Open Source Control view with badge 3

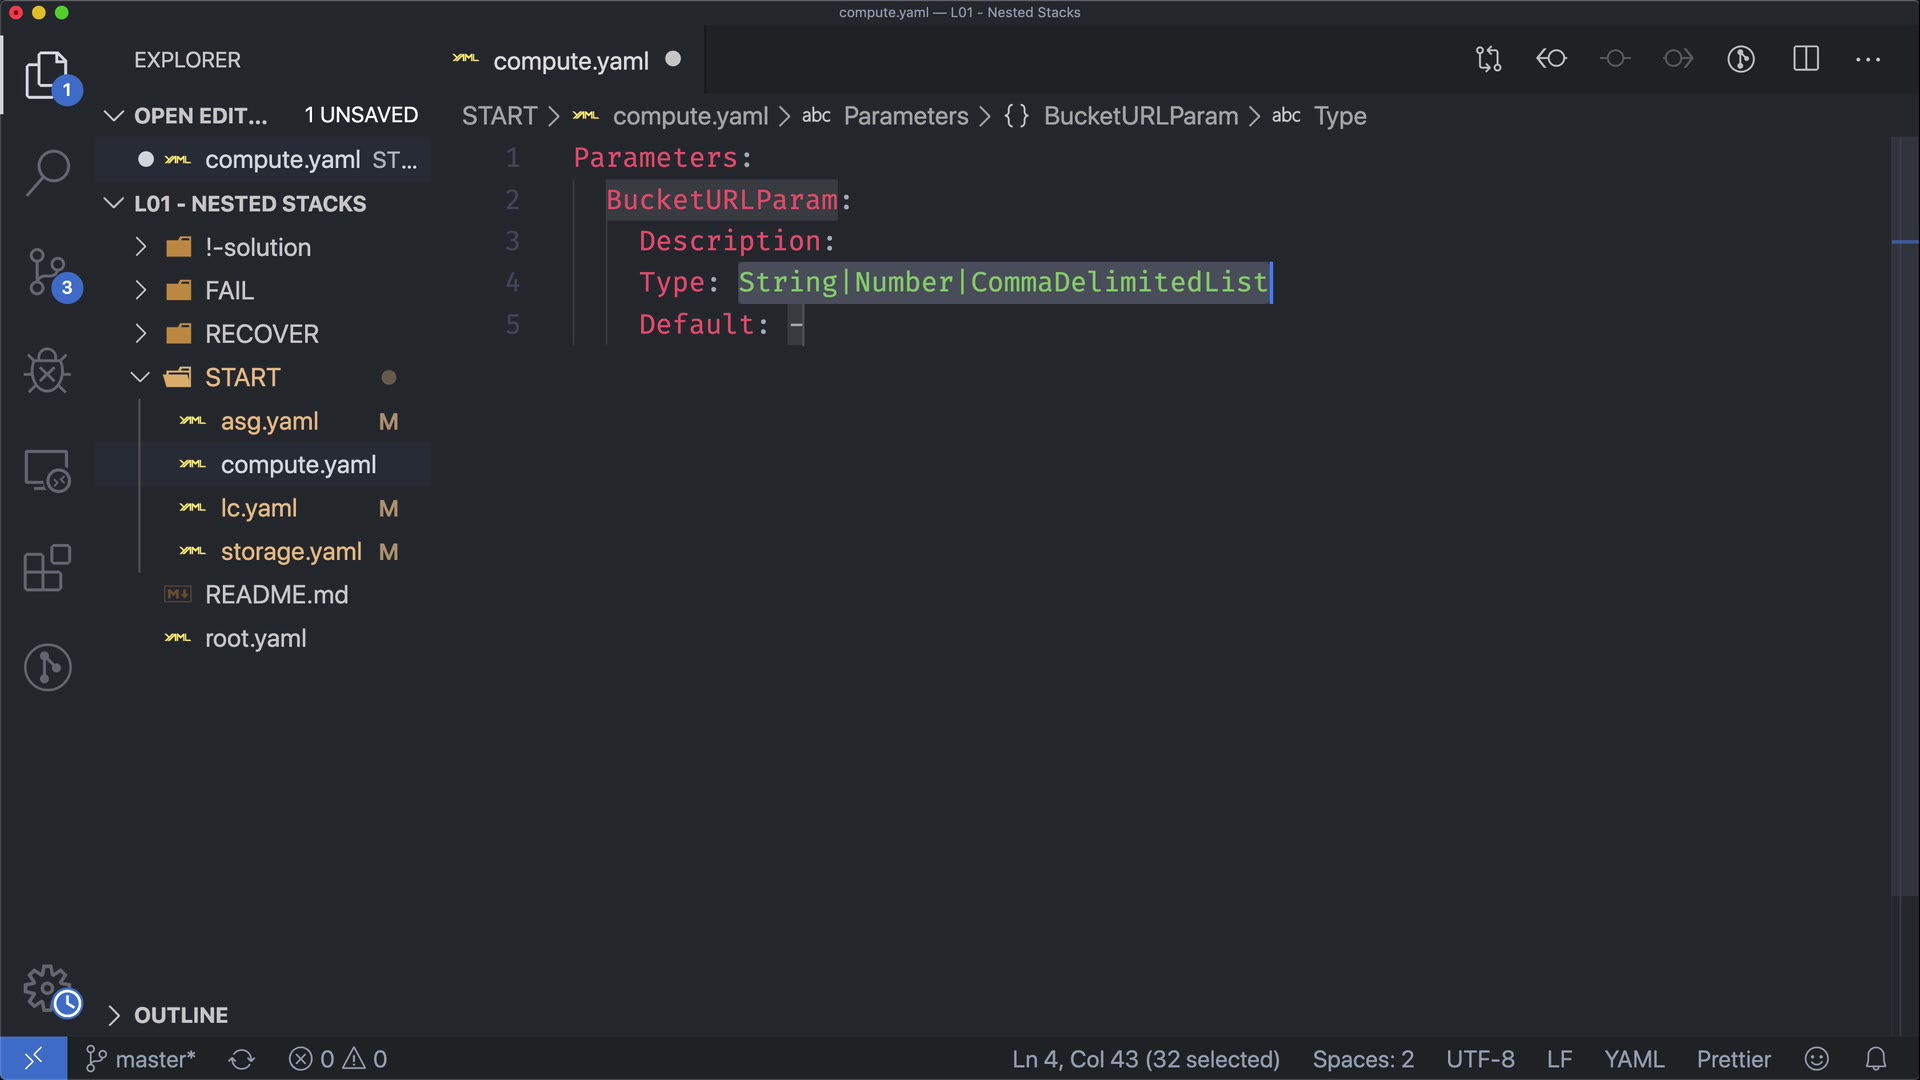coord(47,272)
